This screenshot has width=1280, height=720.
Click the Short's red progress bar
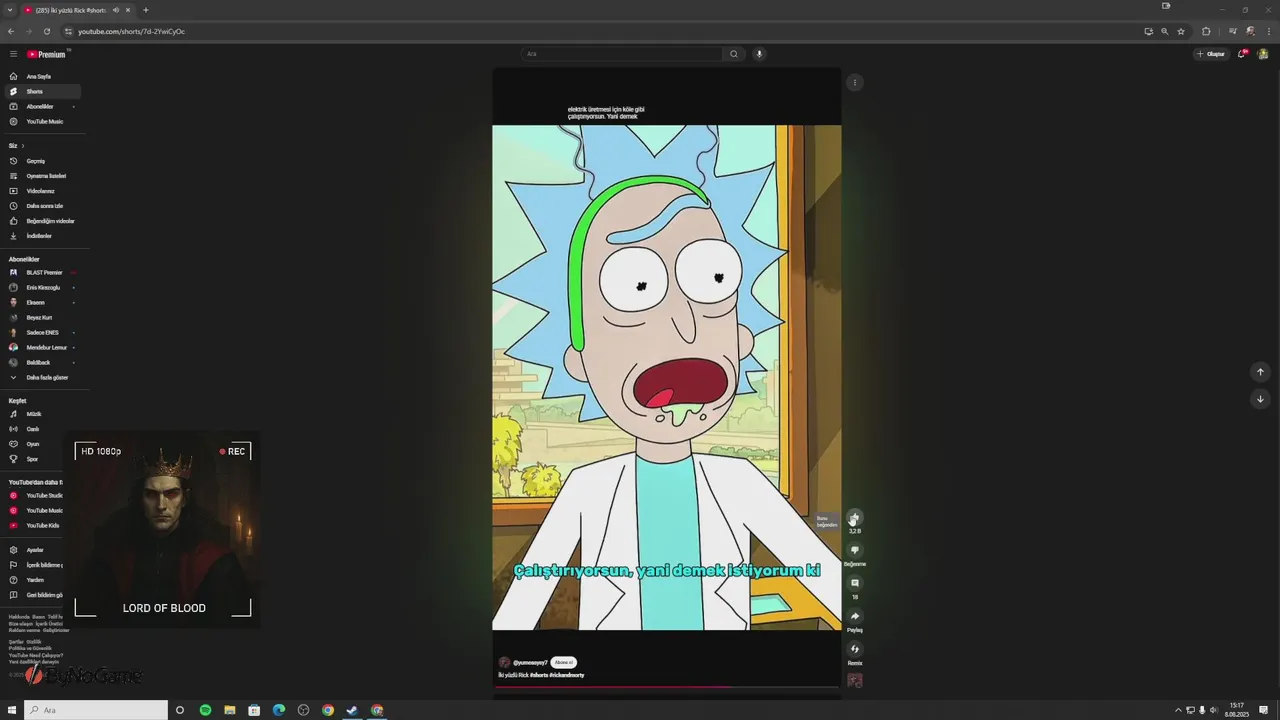click(667, 687)
